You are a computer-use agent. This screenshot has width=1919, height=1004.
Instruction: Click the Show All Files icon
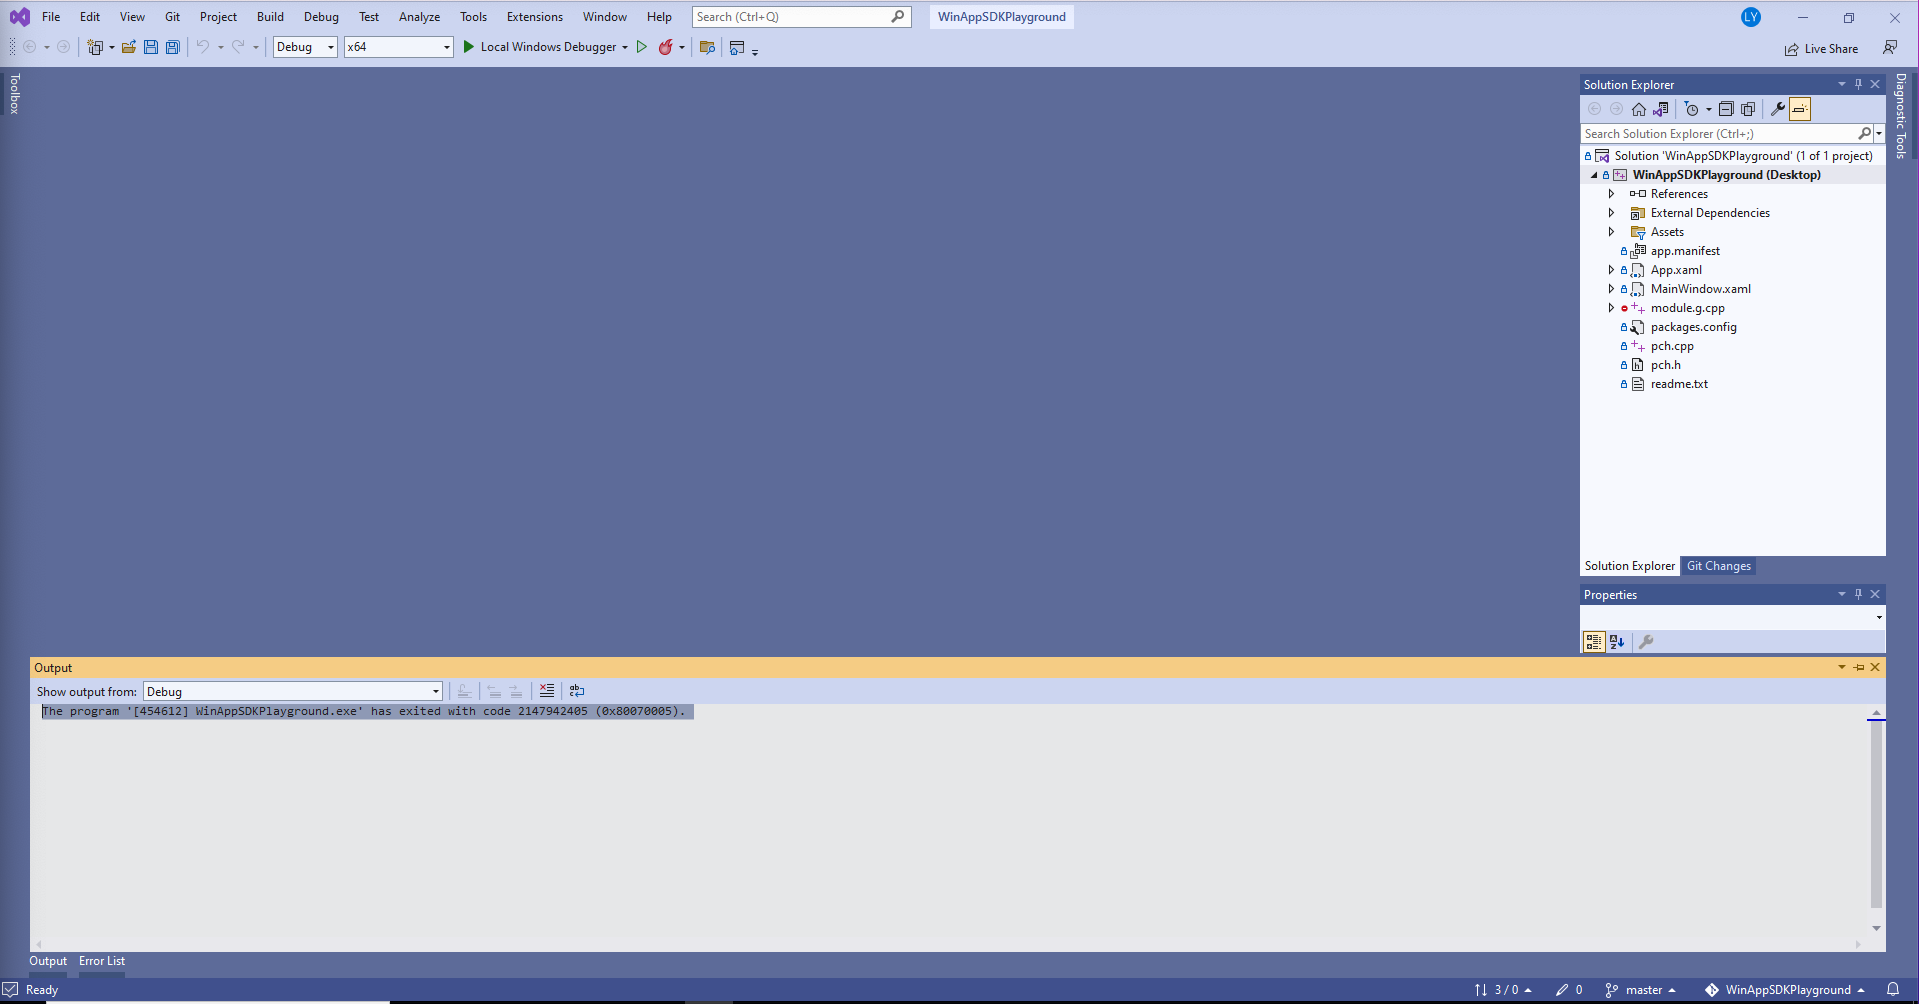[x=1748, y=109]
